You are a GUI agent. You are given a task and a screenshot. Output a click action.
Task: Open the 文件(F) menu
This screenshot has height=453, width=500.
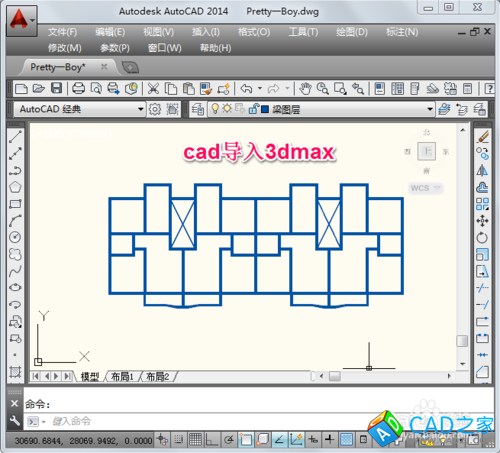[62, 32]
